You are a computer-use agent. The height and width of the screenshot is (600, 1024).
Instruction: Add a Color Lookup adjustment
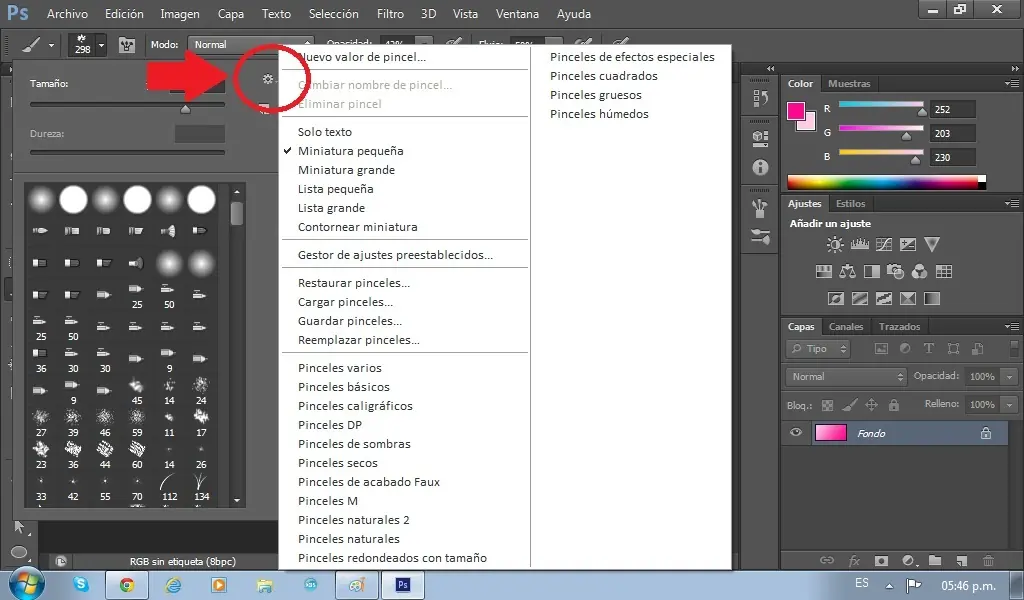[x=944, y=272]
